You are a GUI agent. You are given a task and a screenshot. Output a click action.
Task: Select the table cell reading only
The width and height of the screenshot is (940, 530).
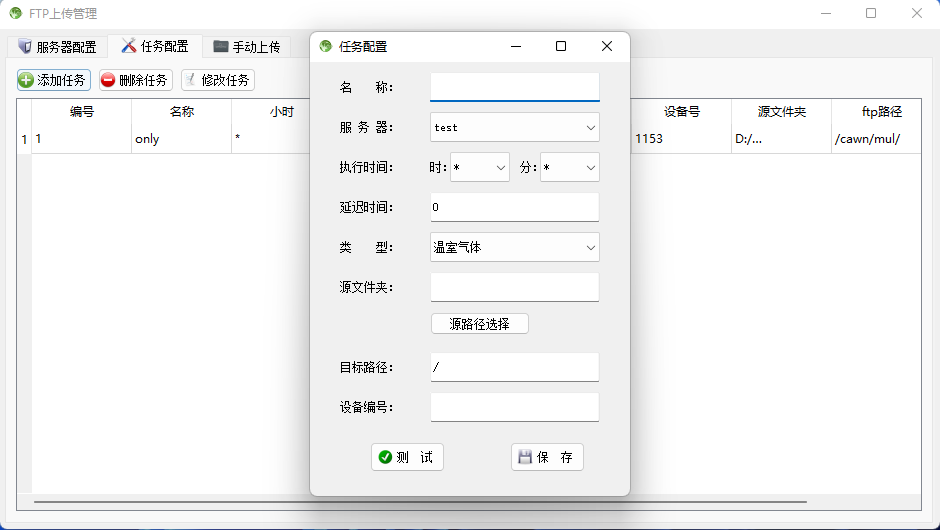(182, 138)
